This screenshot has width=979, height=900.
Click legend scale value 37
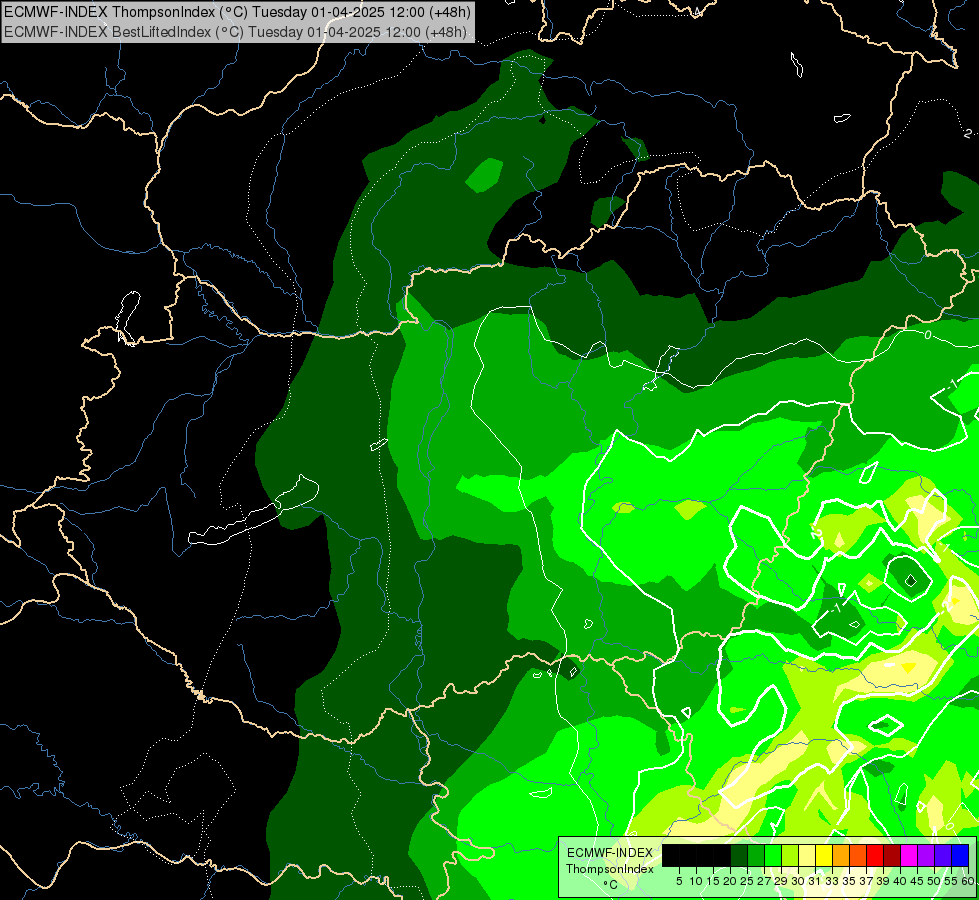865,881
